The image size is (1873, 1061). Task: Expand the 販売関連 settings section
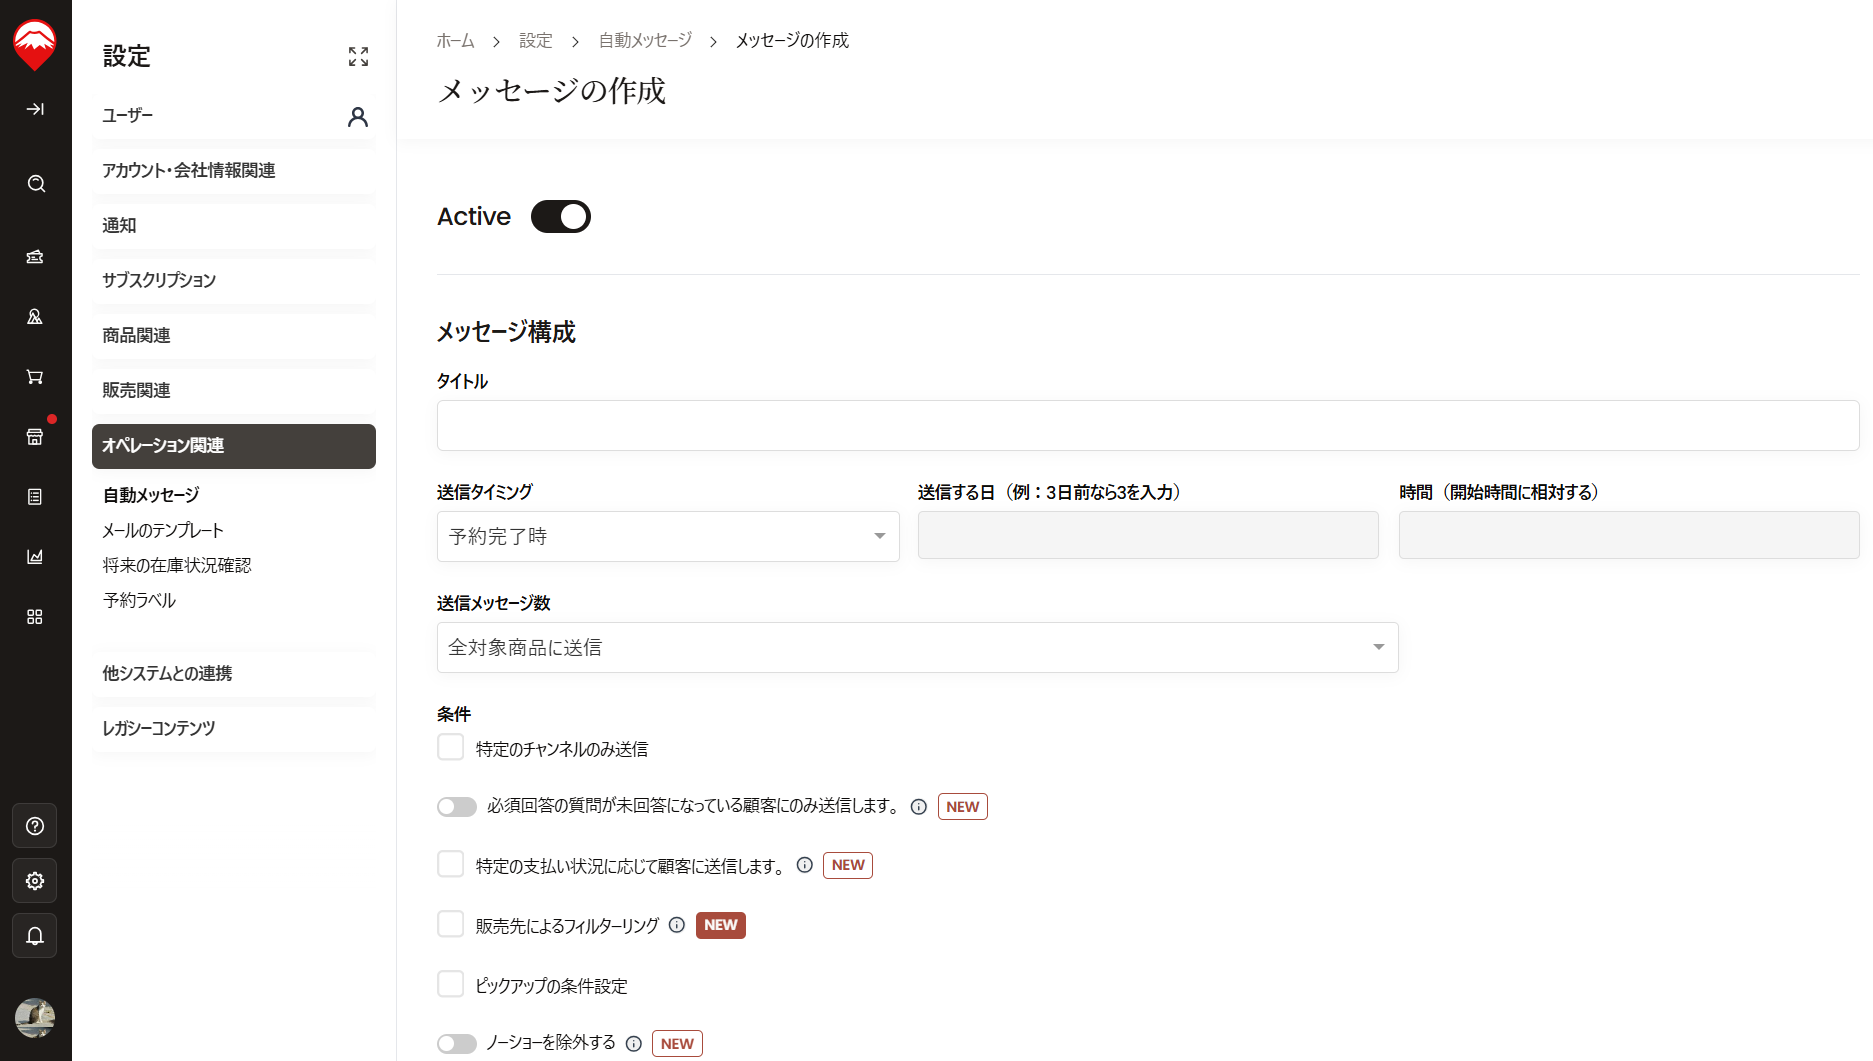(x=234, y=391)
